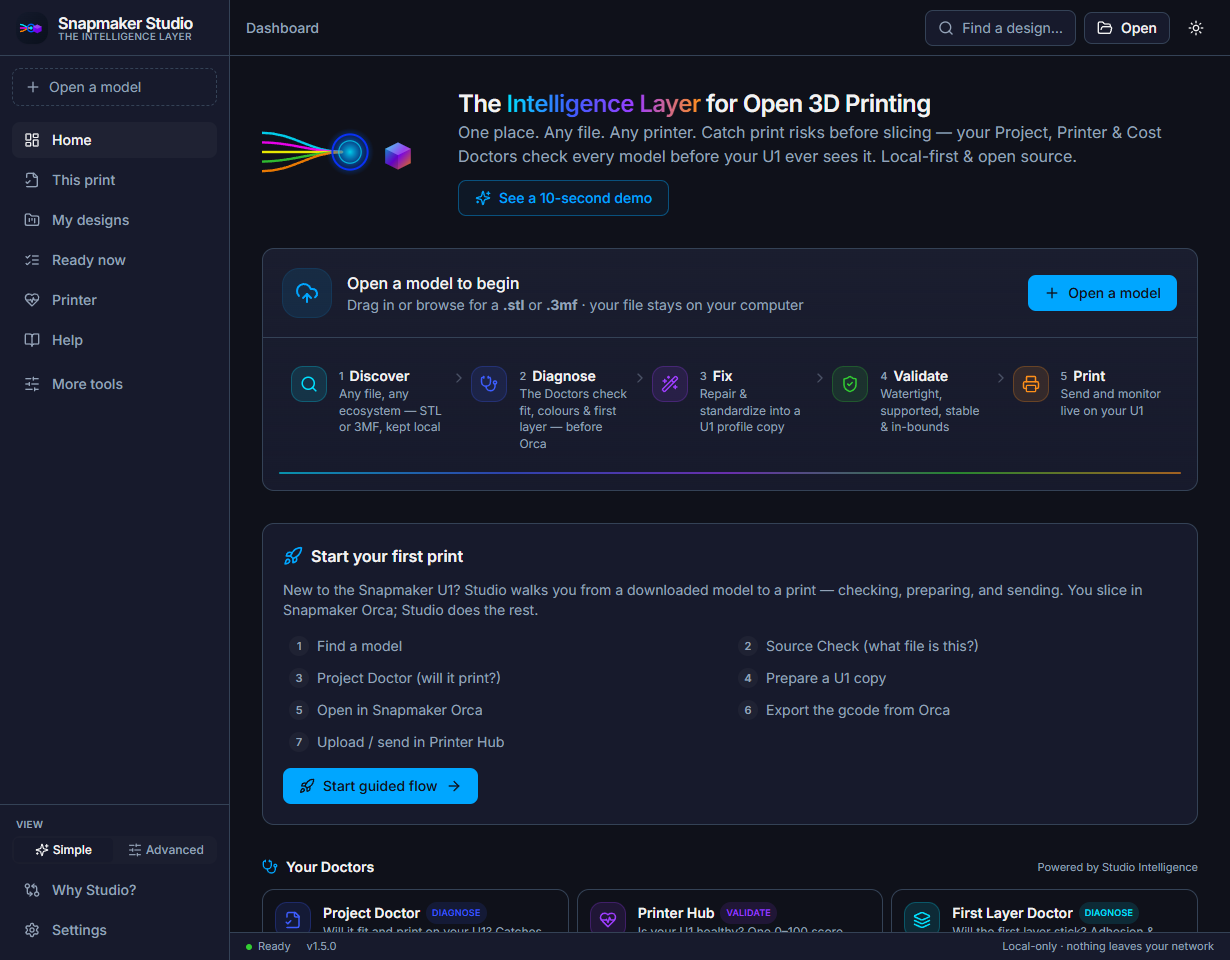Image resolution: width=1230 pixels, height=960 pixels.
Task: Click step 2 Source Check
Action: pyautogui.click(x=872, y=646)
